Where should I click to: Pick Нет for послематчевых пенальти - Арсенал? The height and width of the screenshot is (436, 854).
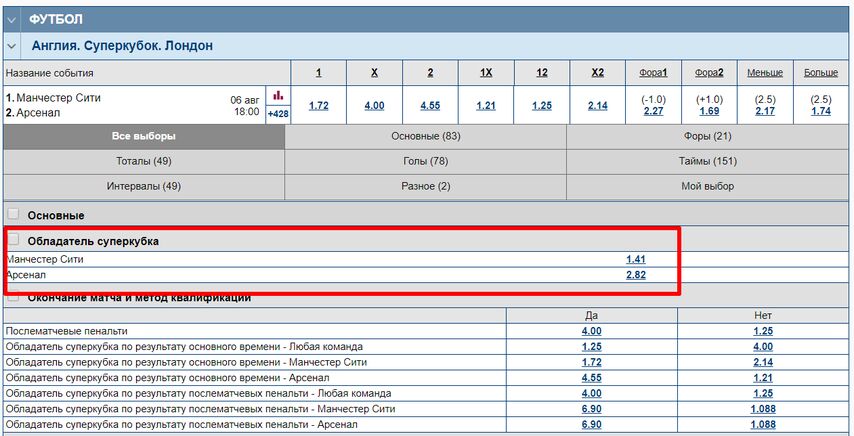(763, 425)
